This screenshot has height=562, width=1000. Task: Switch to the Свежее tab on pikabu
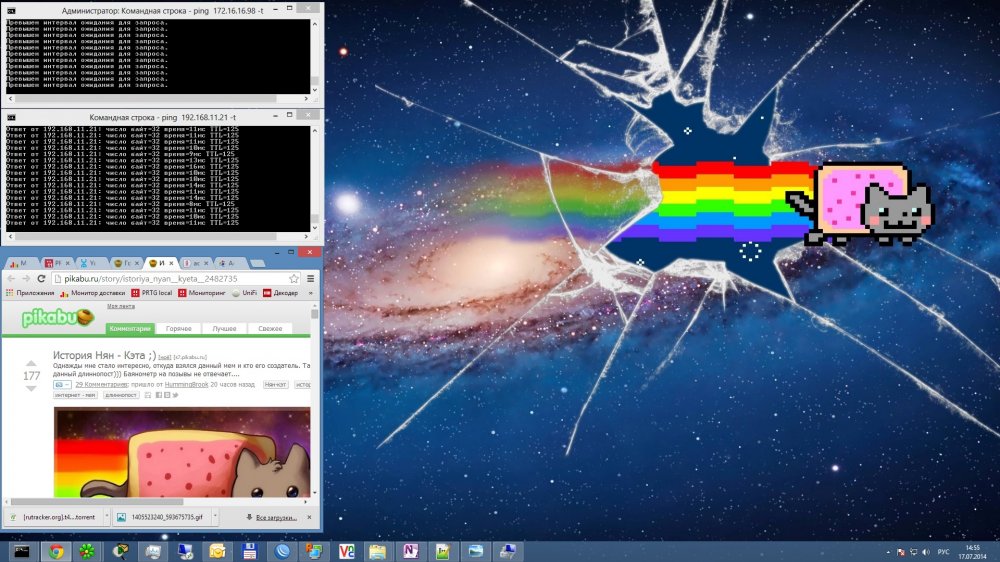point(270,329)
